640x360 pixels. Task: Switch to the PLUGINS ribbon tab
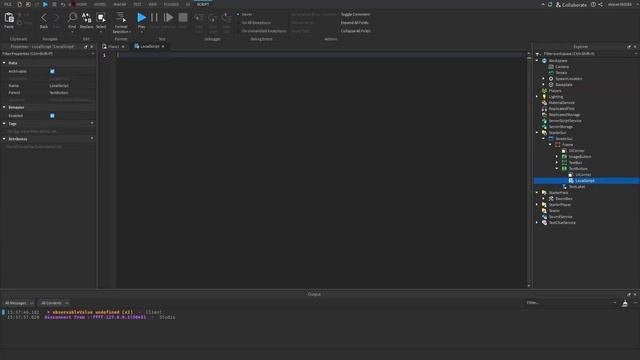171,4
